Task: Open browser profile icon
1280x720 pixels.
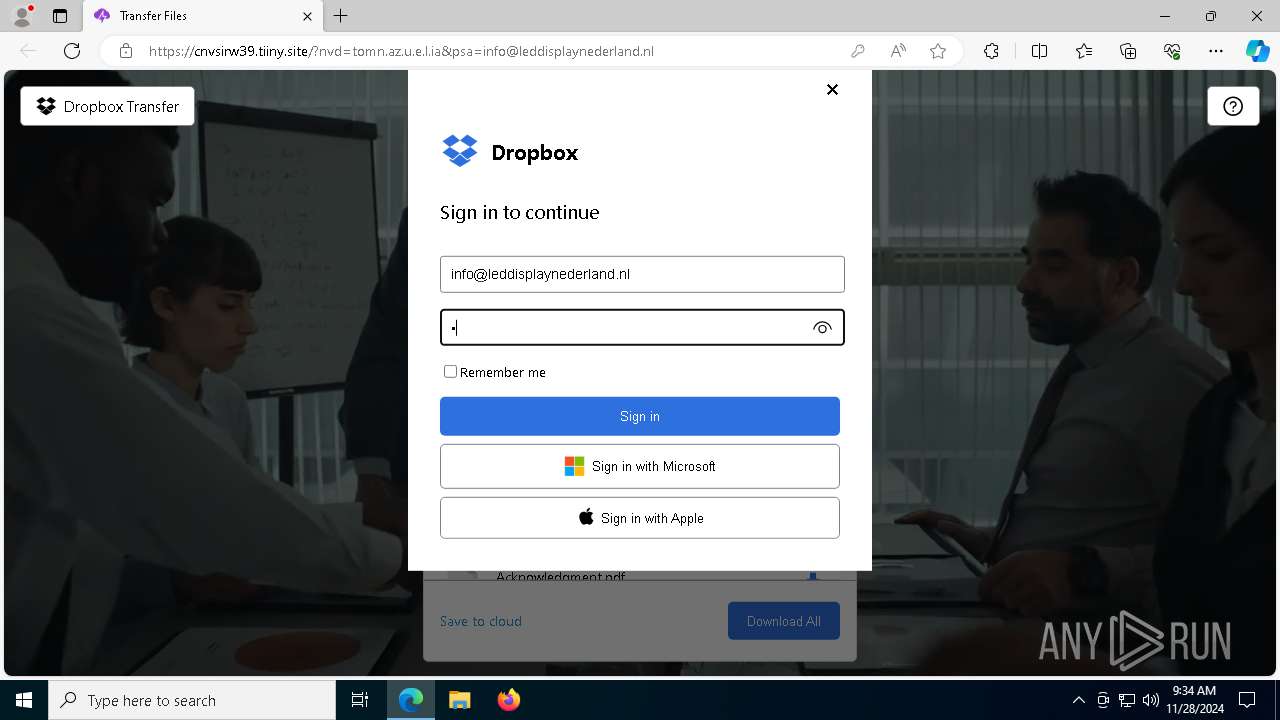Action: click(x=22, y=16)
